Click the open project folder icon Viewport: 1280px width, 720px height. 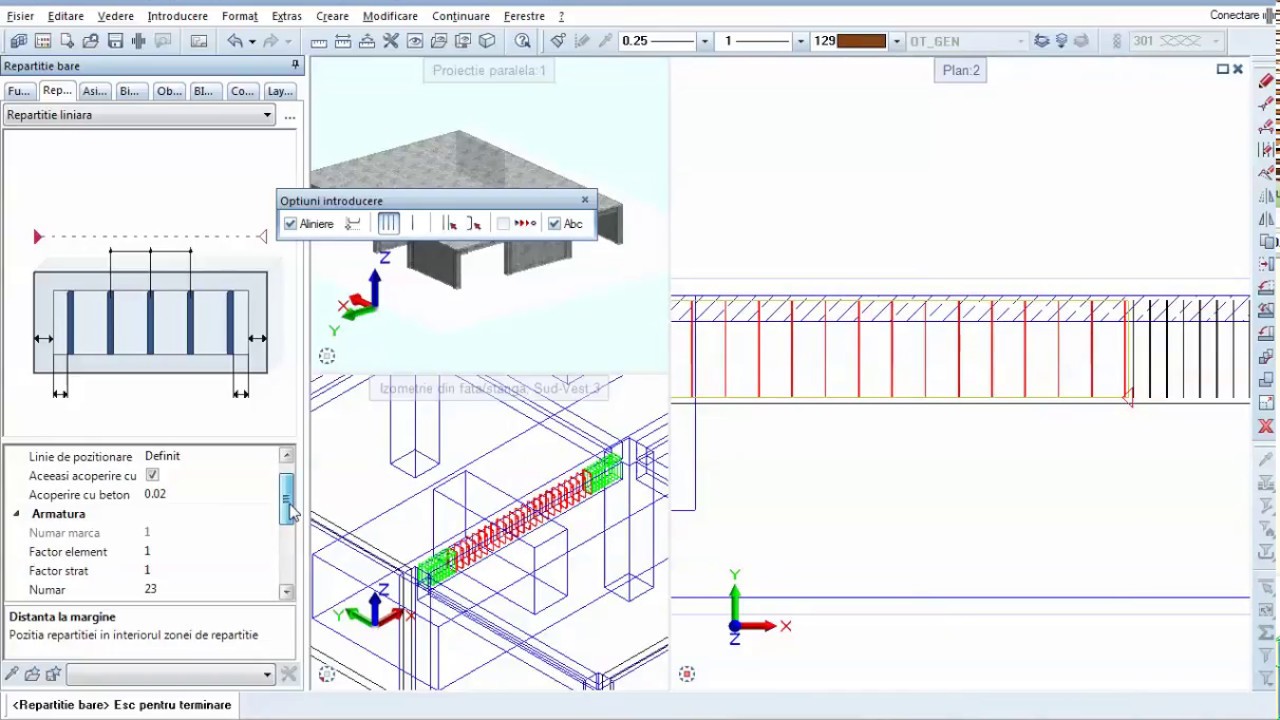pos(91,41)
